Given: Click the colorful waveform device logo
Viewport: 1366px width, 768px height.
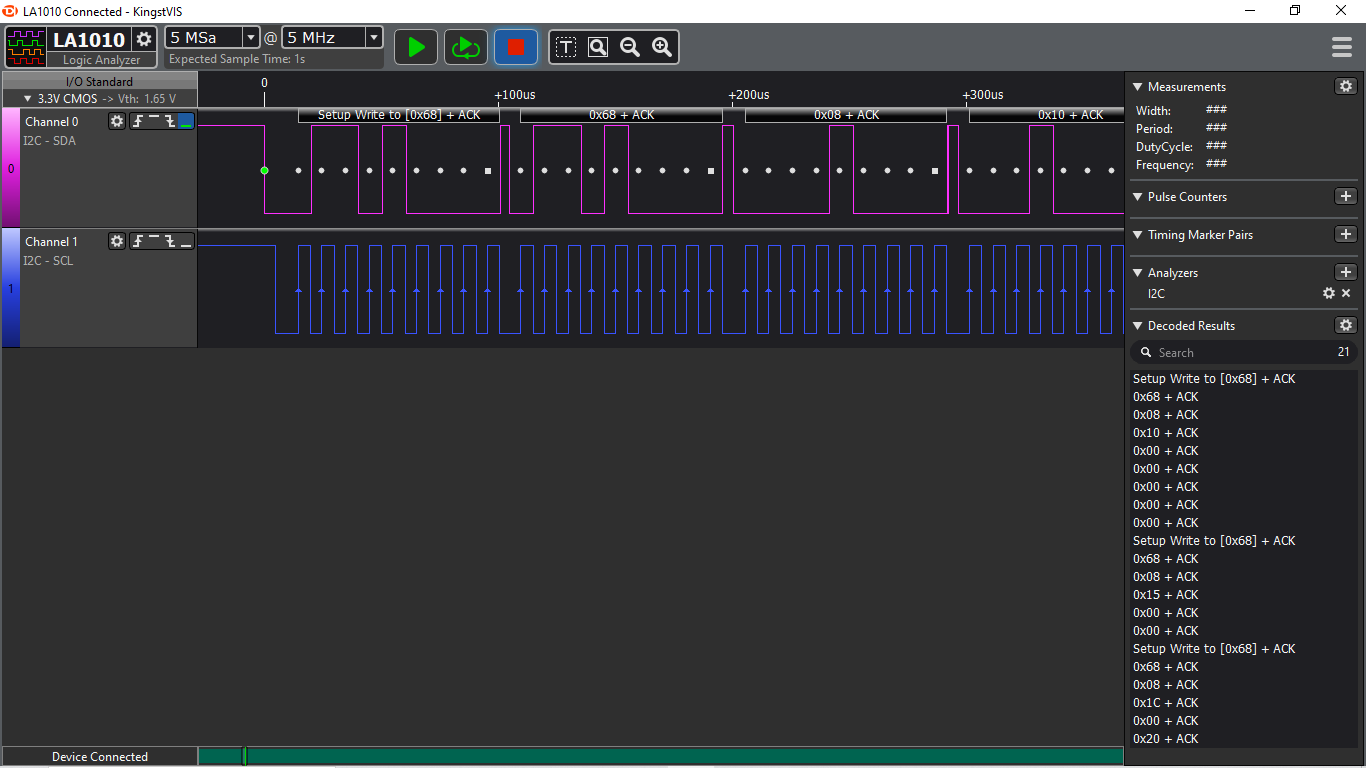Looking at the screenshot, I should coord(26,47).
